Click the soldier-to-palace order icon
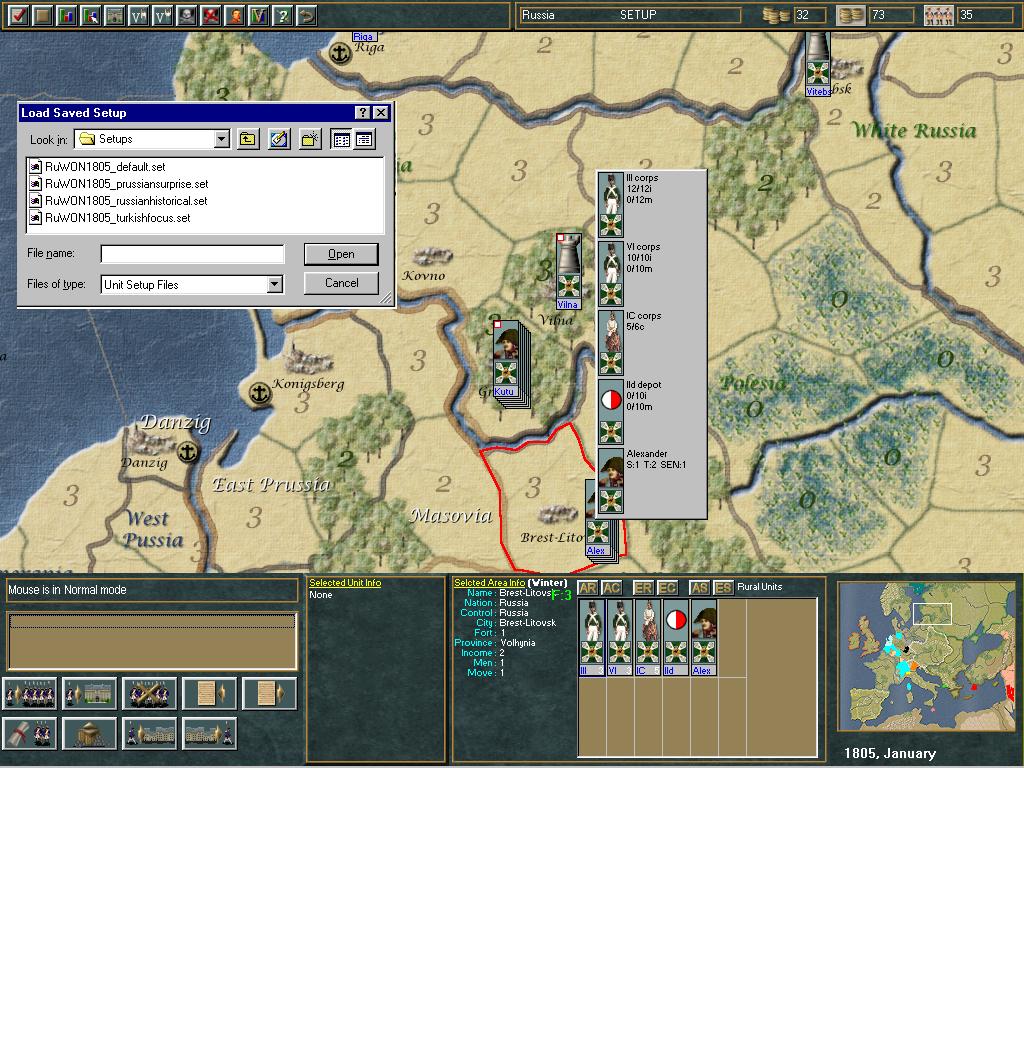This screenshot has width=1024, height=1045. coord(89,694)
